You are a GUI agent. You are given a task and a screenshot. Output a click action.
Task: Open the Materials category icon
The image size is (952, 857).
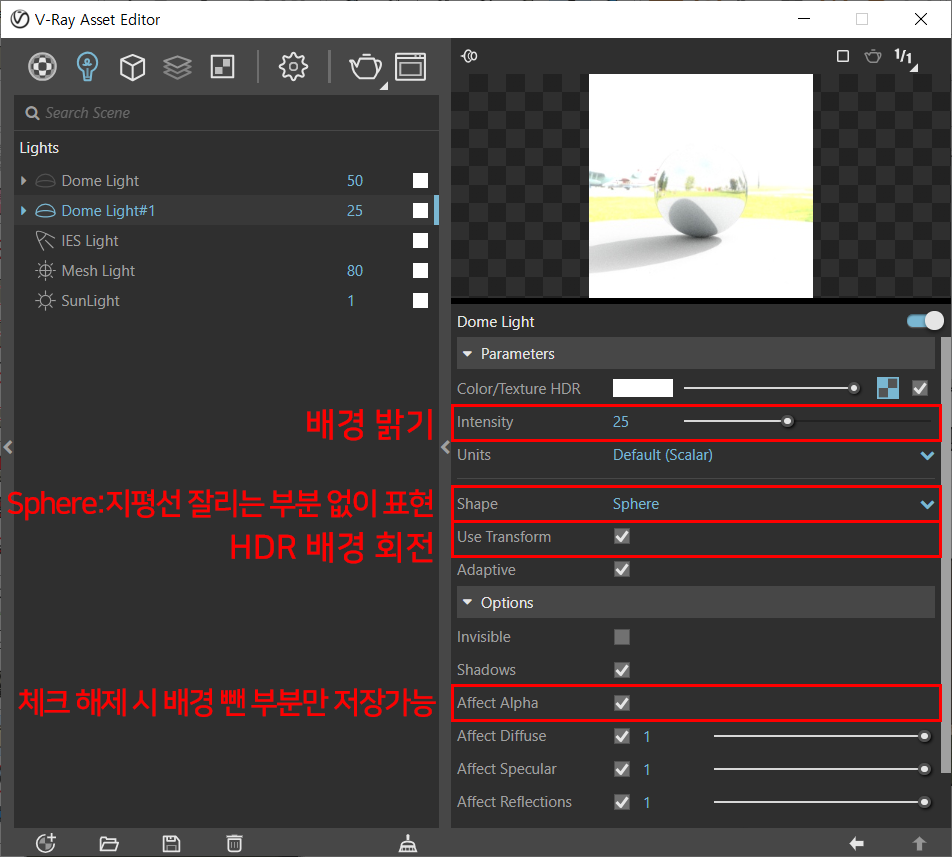pyautogui.click(x=42, y=66)
